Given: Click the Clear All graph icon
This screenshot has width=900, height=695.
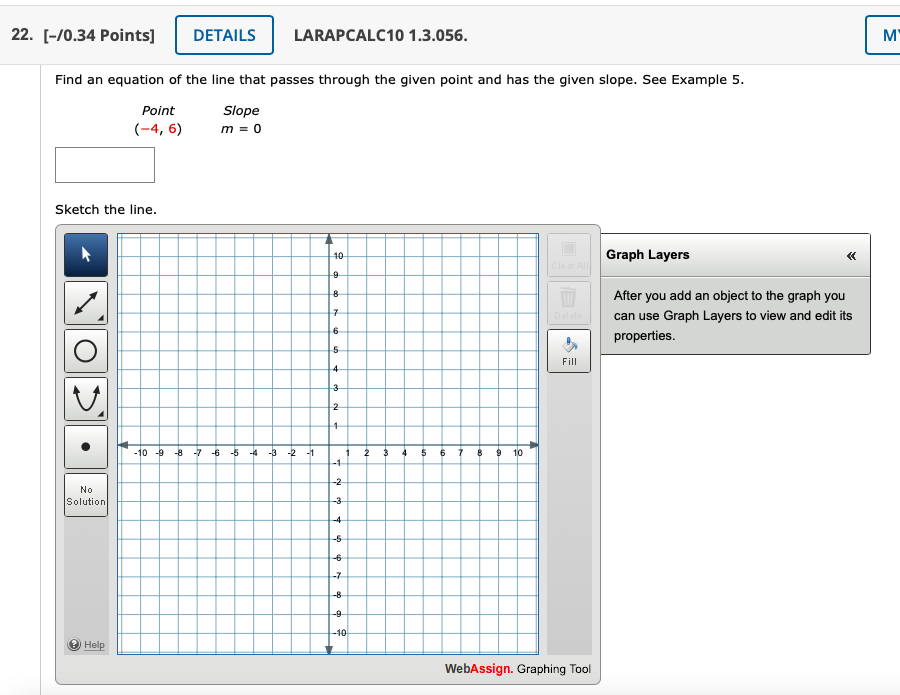Looking at the screenshot, I should [x=569, y=255].
